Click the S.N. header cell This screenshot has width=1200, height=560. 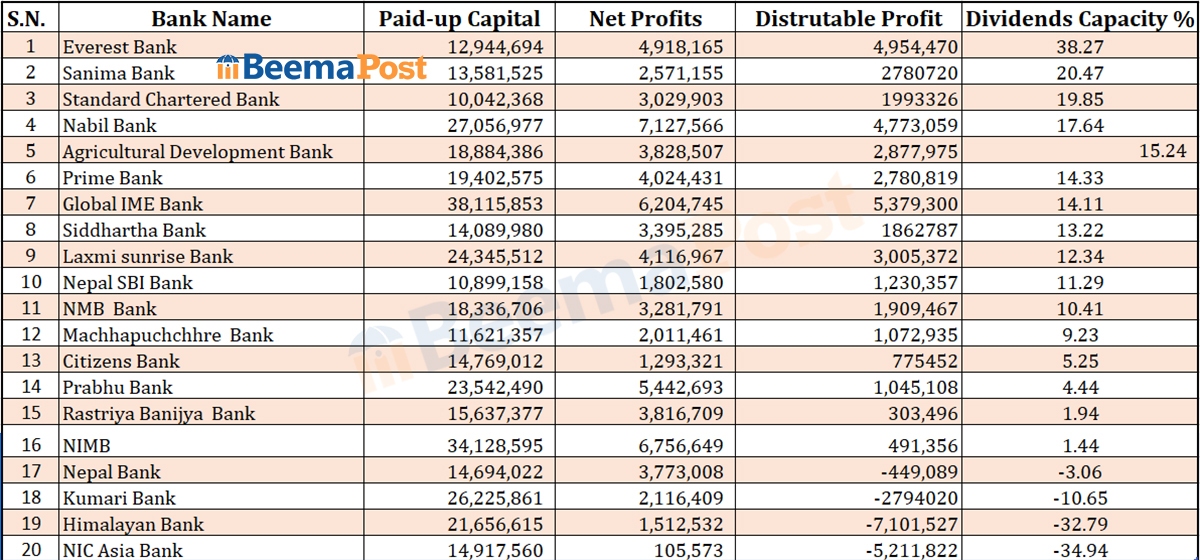click(30, 19)
